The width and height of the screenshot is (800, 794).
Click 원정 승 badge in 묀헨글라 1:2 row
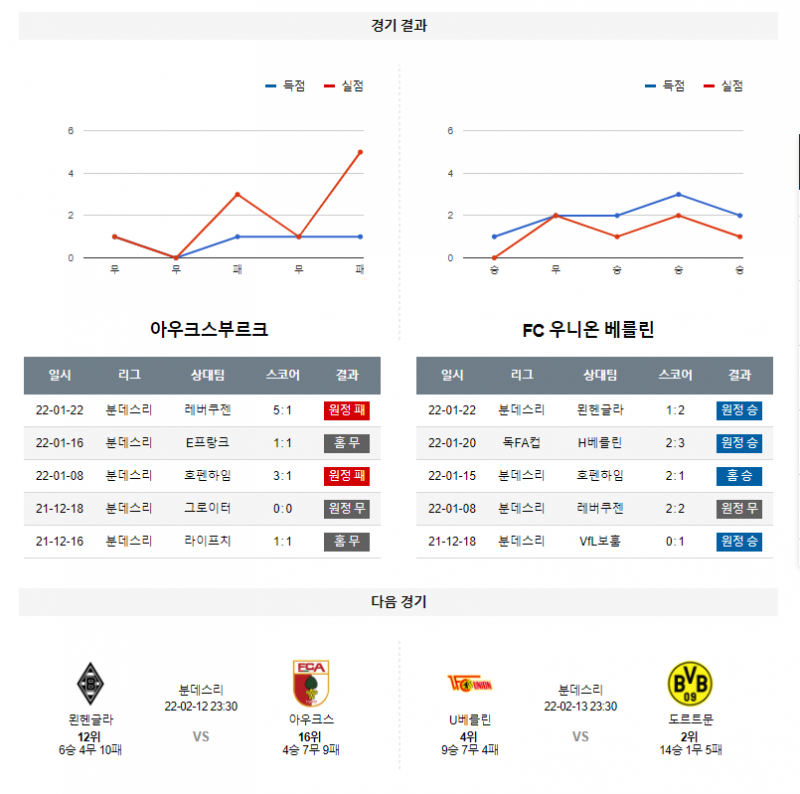[739, 410]
